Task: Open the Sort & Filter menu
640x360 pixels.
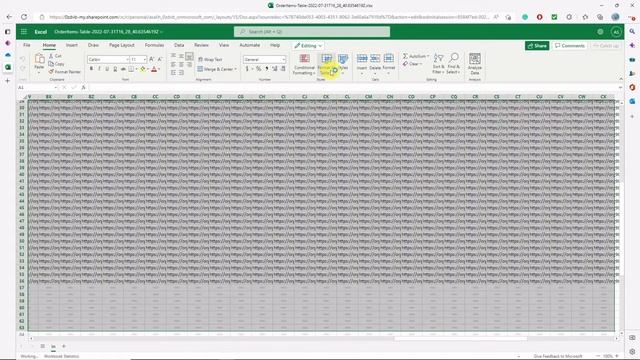Action: coord(438,63)
